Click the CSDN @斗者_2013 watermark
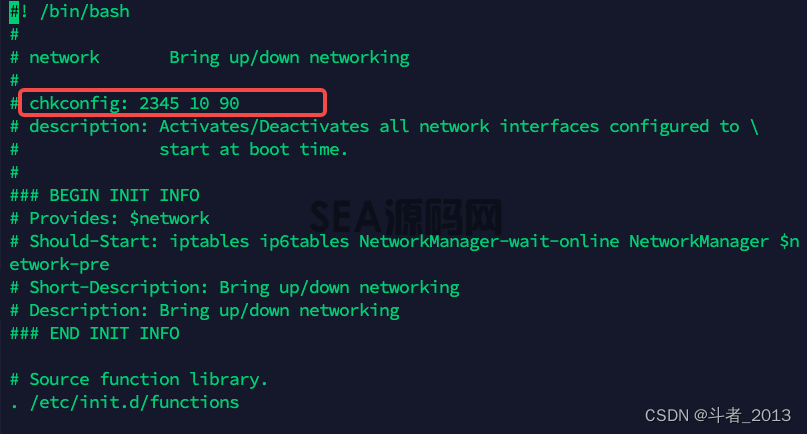The width and height of the screenshot is (807, 434). 718,415
